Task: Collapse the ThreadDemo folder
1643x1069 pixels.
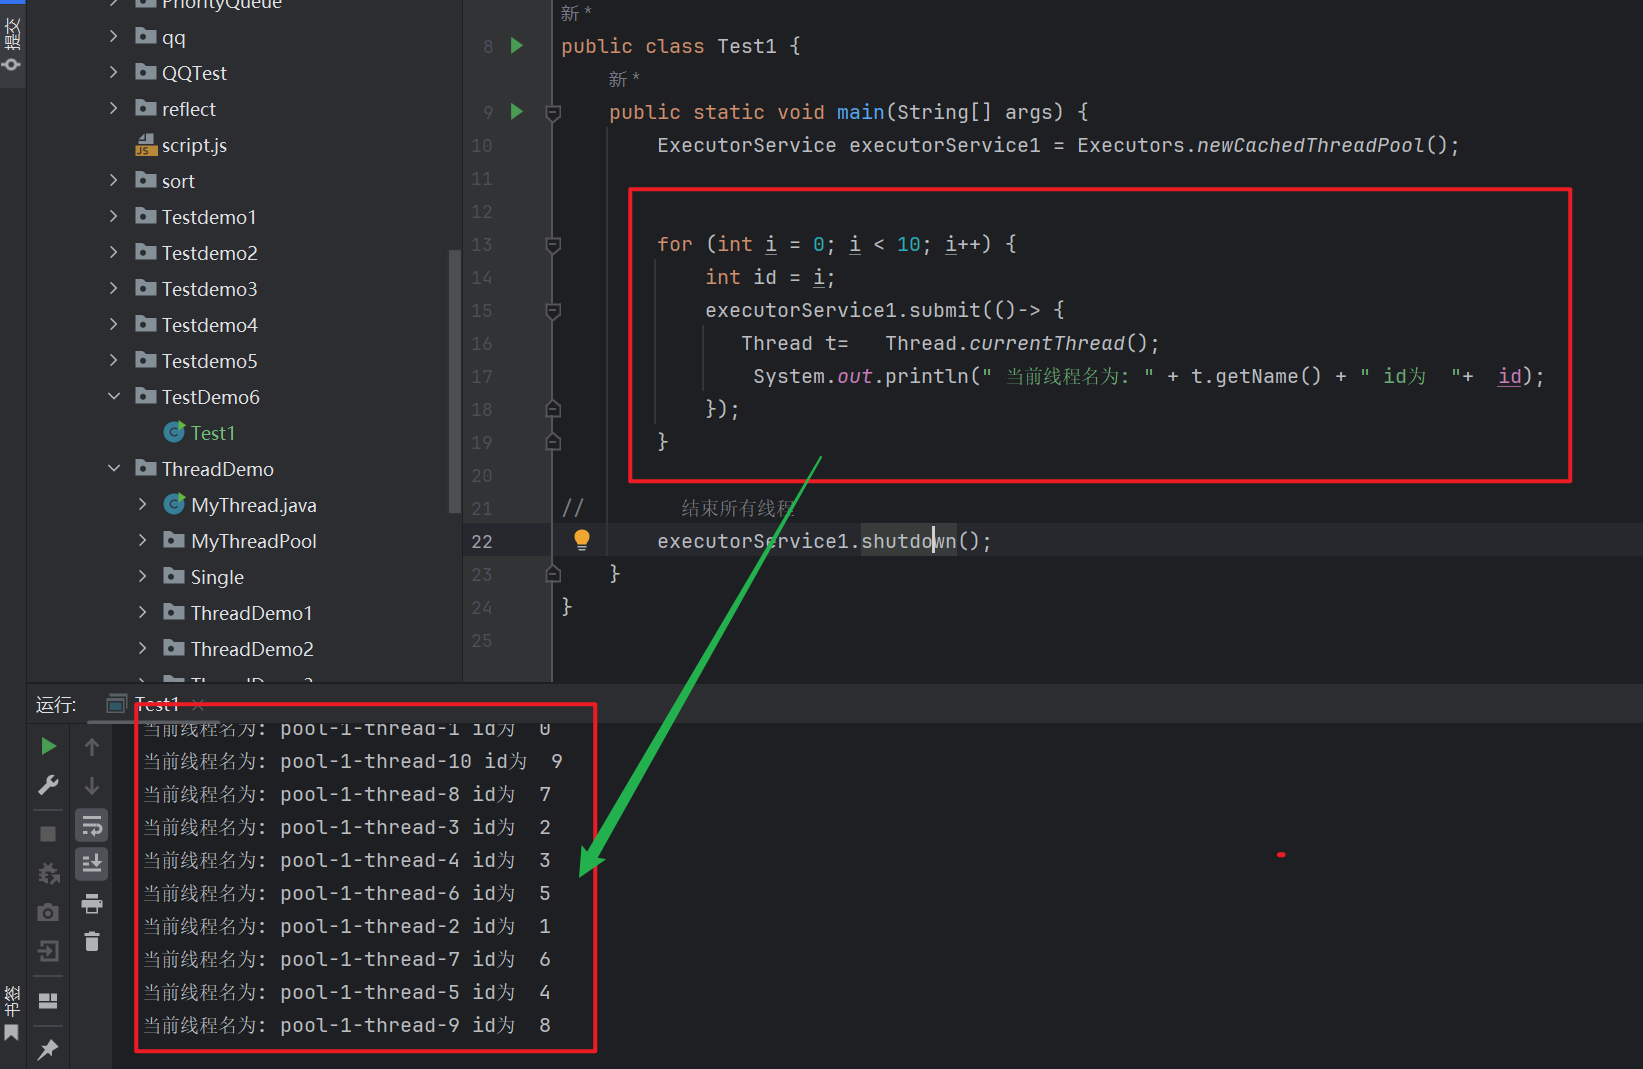Action: 114,469
